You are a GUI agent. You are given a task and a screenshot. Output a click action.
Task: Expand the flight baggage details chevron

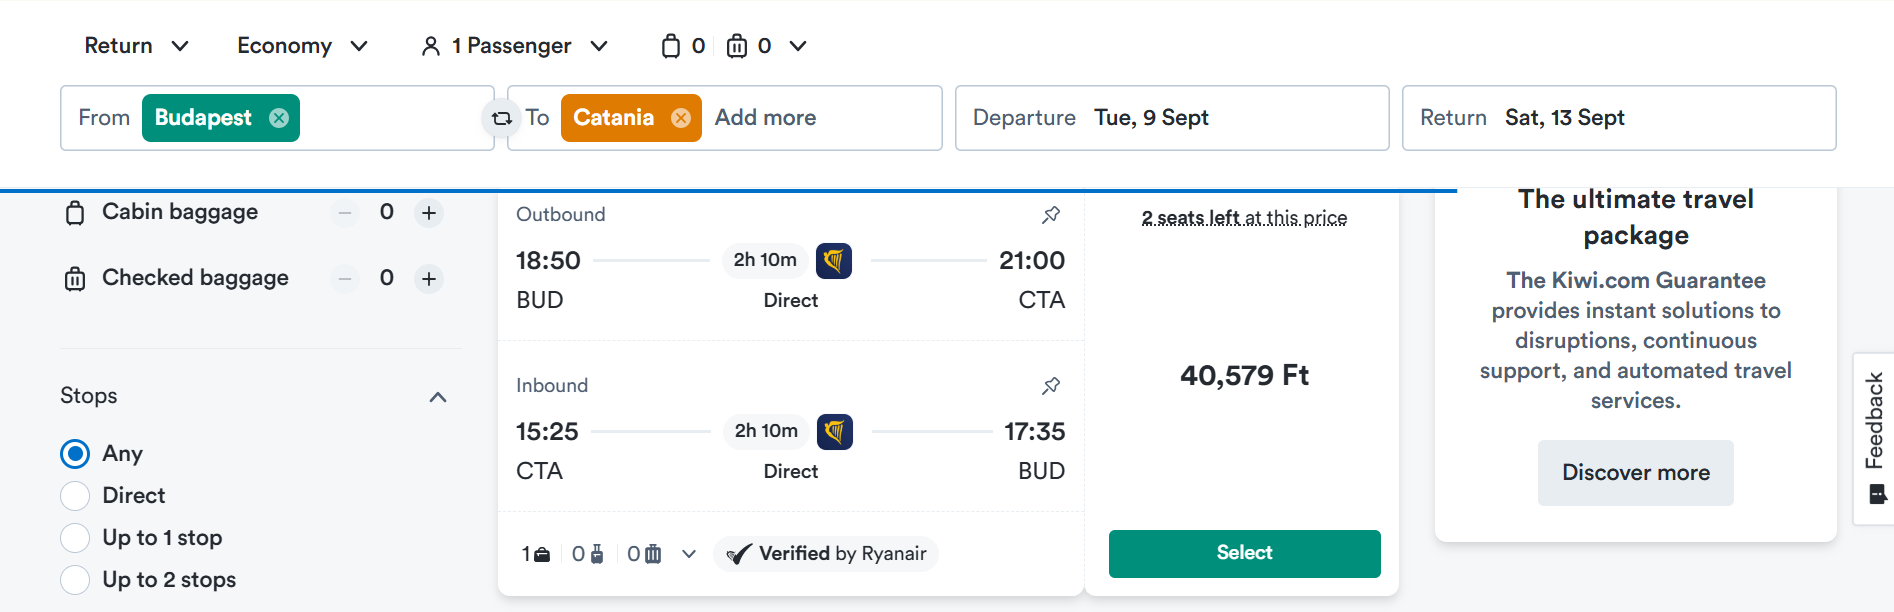[x=689, y=554]
